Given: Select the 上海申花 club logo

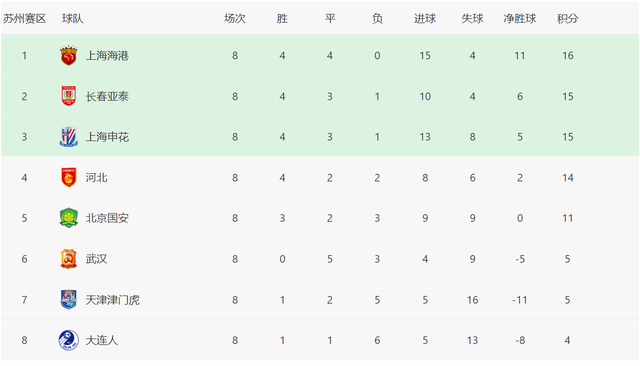Looking at the screenshot, I should pyautogui.click(x=69, y=137).
